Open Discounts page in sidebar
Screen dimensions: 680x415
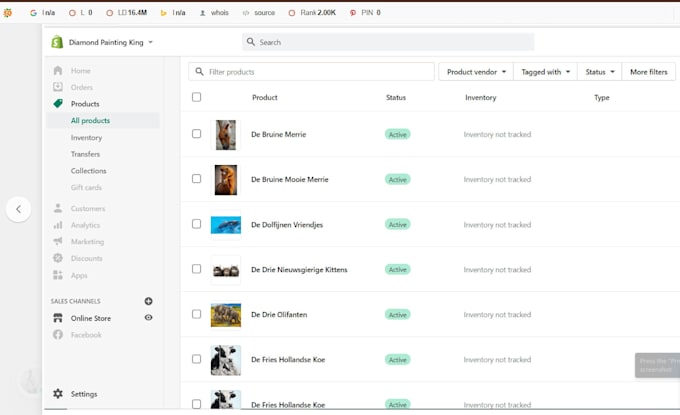click(86, 258)
